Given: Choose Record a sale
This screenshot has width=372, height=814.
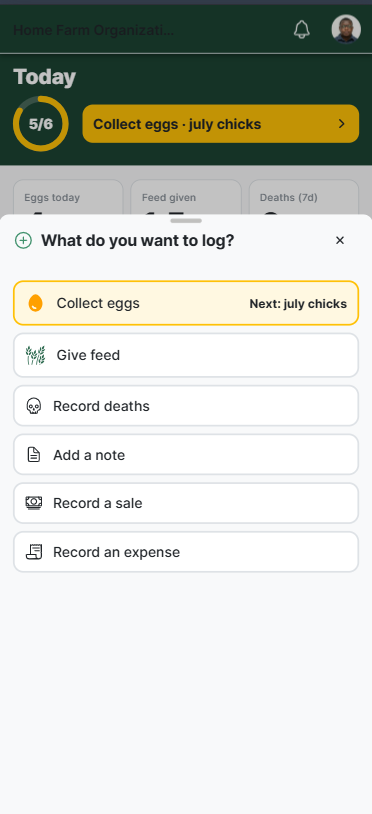Looking at the screenshot, I should tap(186, 503).
